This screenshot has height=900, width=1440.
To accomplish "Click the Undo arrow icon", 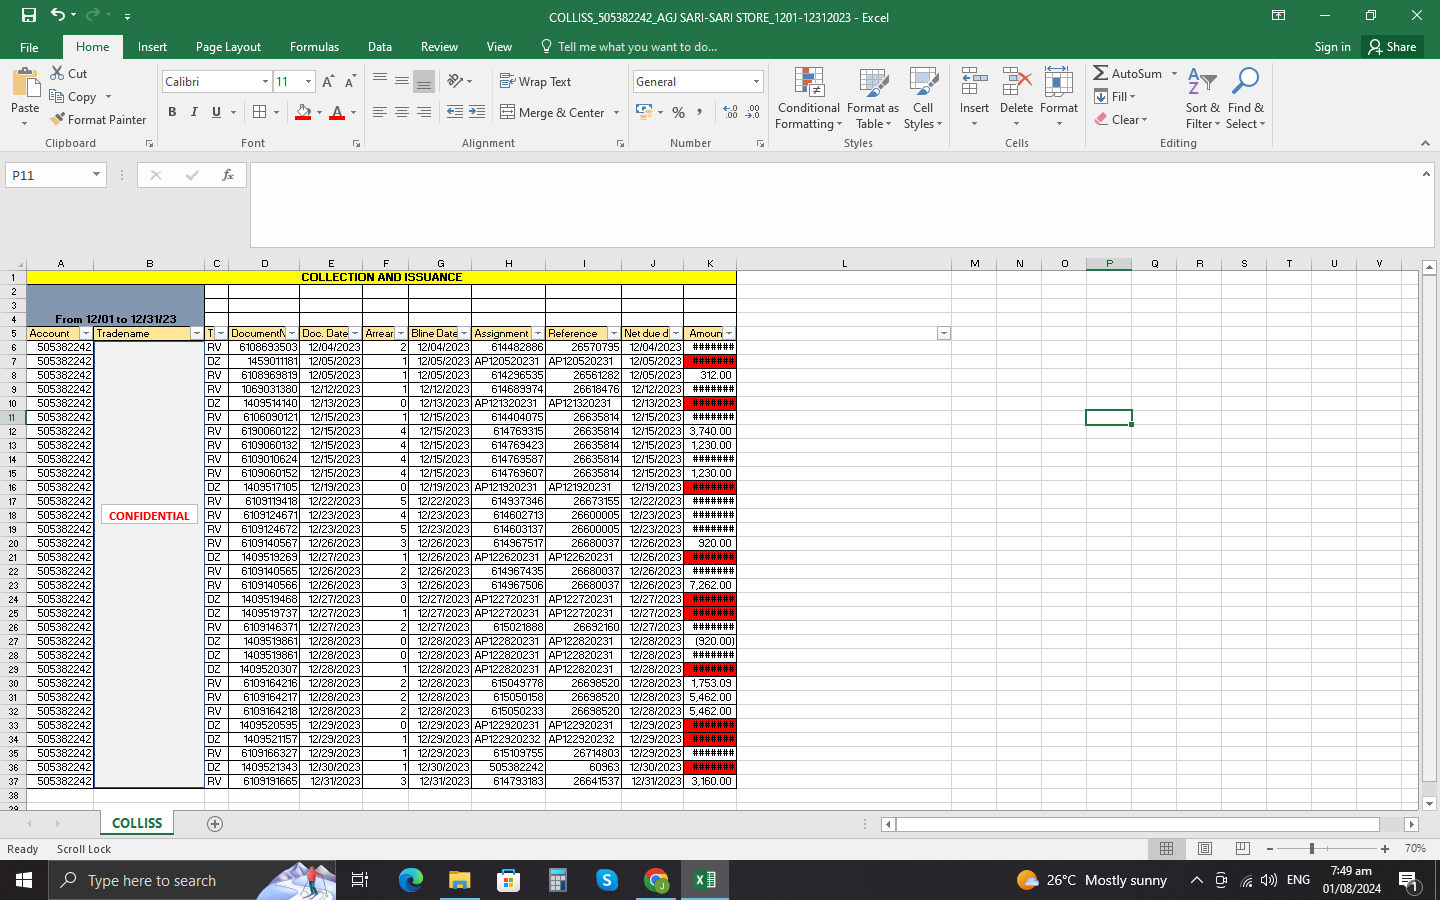I will pyautogui.click(x=58, y=15).
